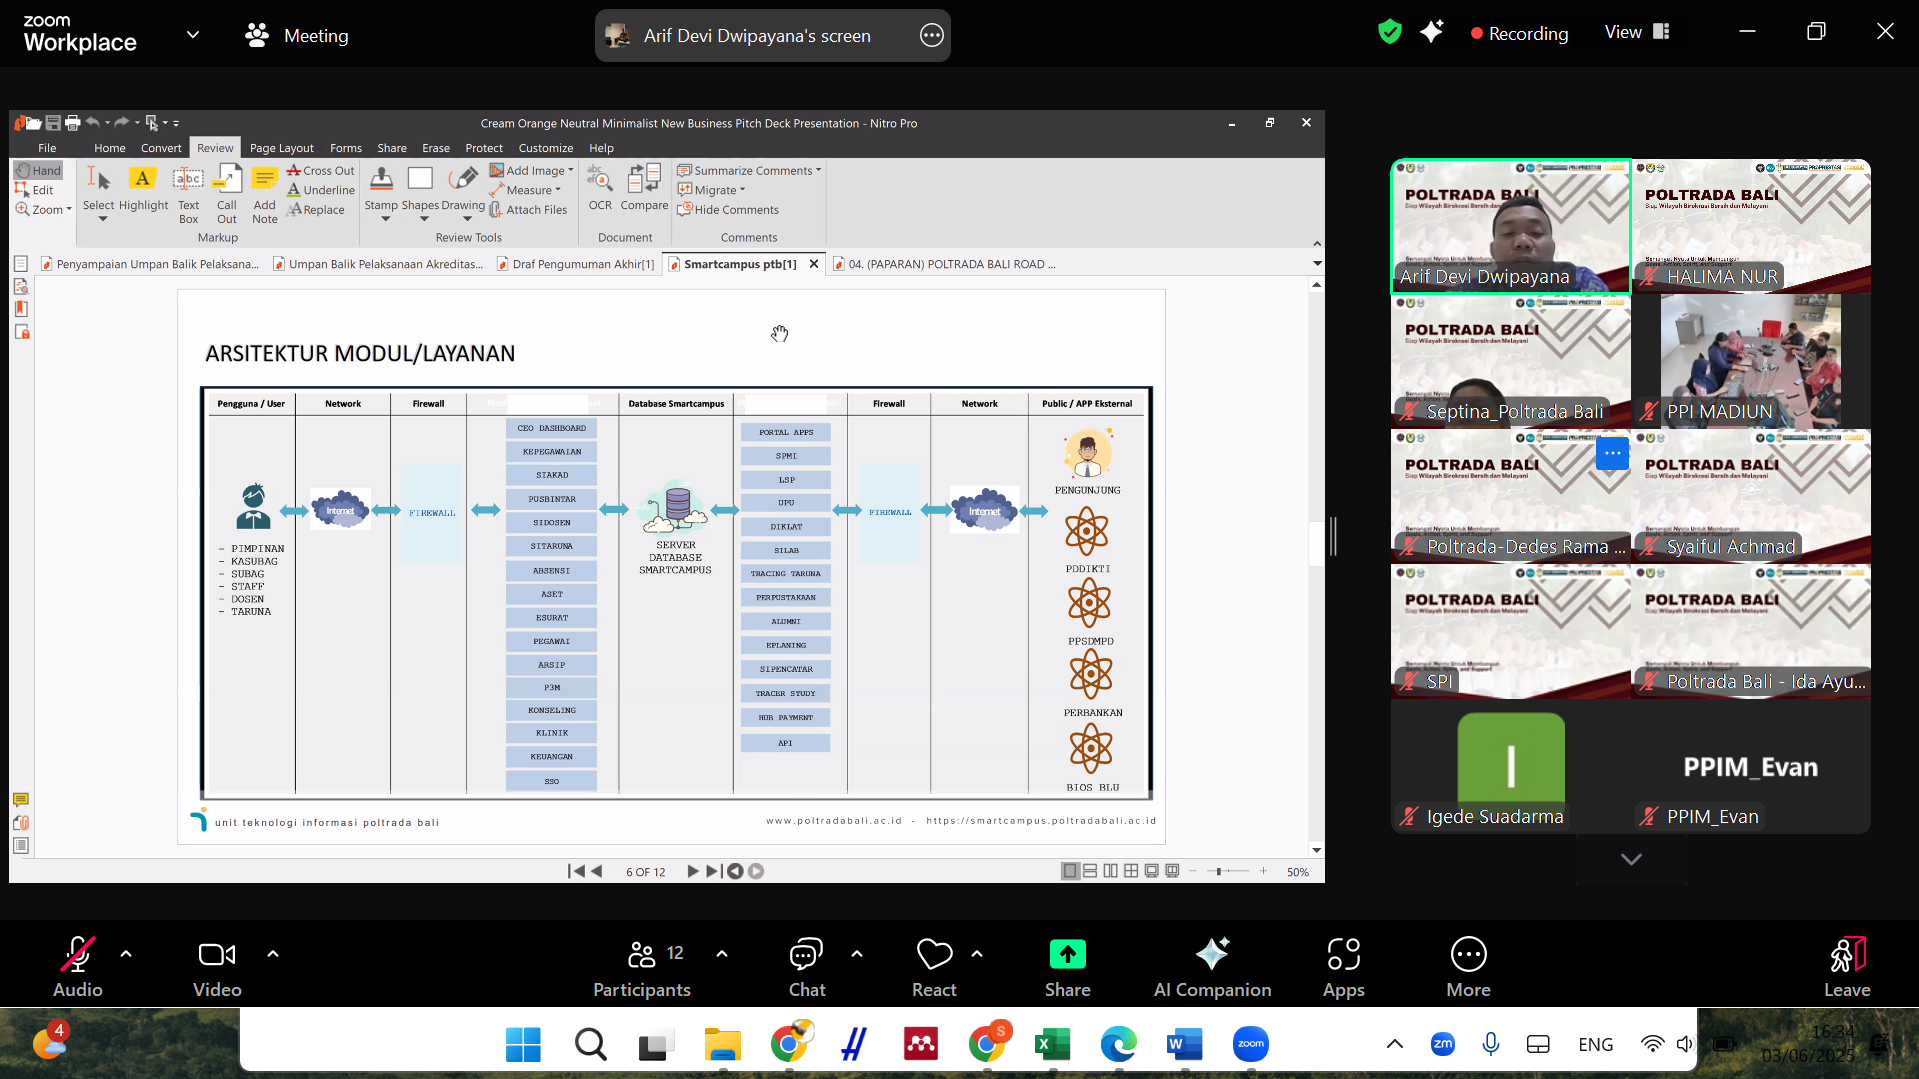The height and width of the screenshot is (1079, 1919).
Task: Select the PPI MADIUN video thumbnail
Action: coord(1751,361)
